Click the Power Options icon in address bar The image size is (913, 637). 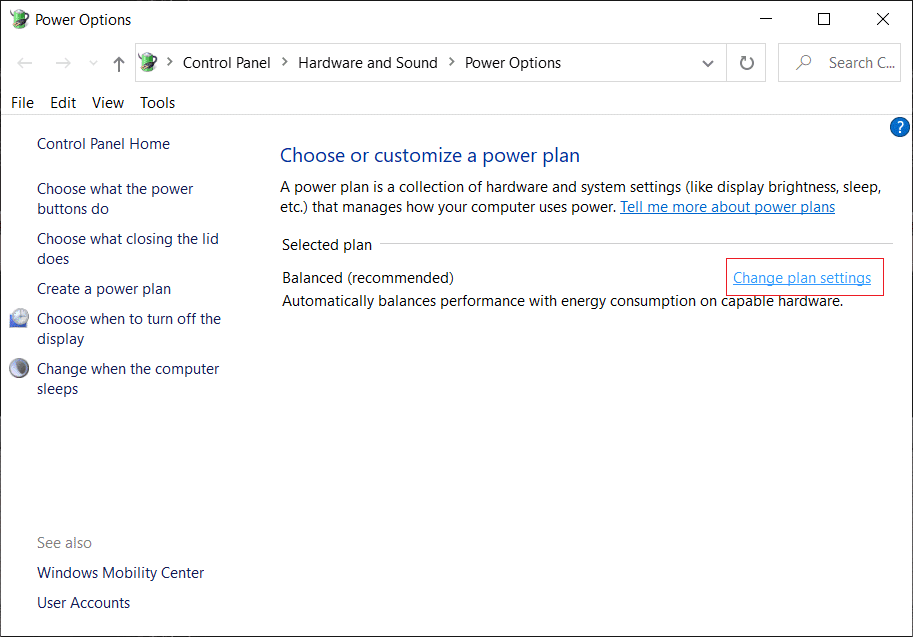coord(149,62)
